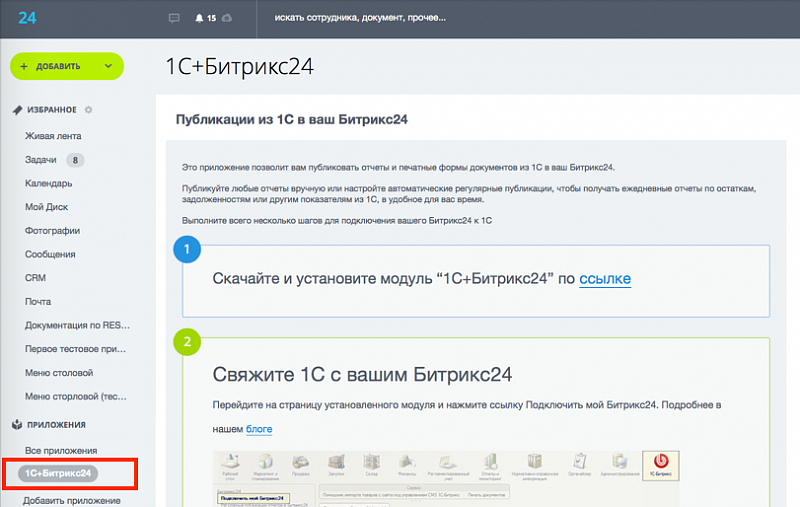Click the 1С-Битрикс red icon in screenshot thumbnail
The image size is (800, 507).
(661, 466)
